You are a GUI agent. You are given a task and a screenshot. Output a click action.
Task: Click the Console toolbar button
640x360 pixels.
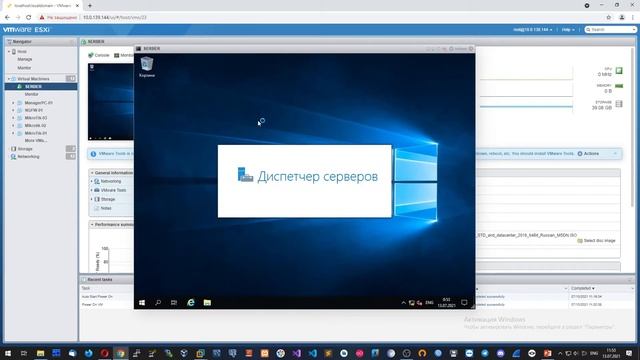point(99,55)
